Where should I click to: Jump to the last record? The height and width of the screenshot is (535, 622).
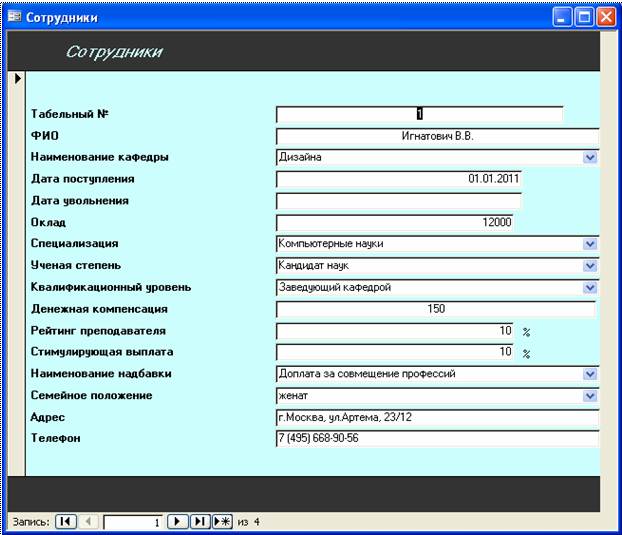200,521
